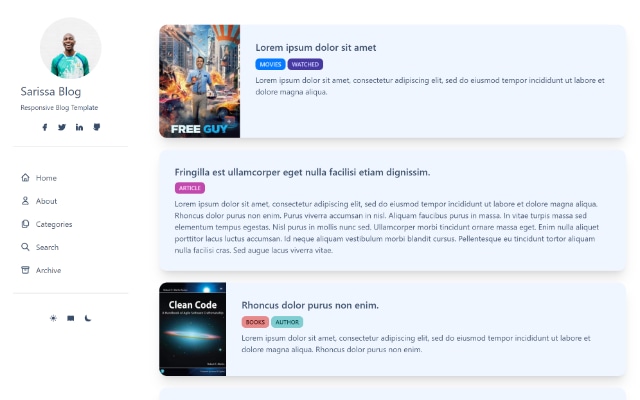640x400 pixels.
Task: Open the Twitter profile icon
Action: coord(62,127)
